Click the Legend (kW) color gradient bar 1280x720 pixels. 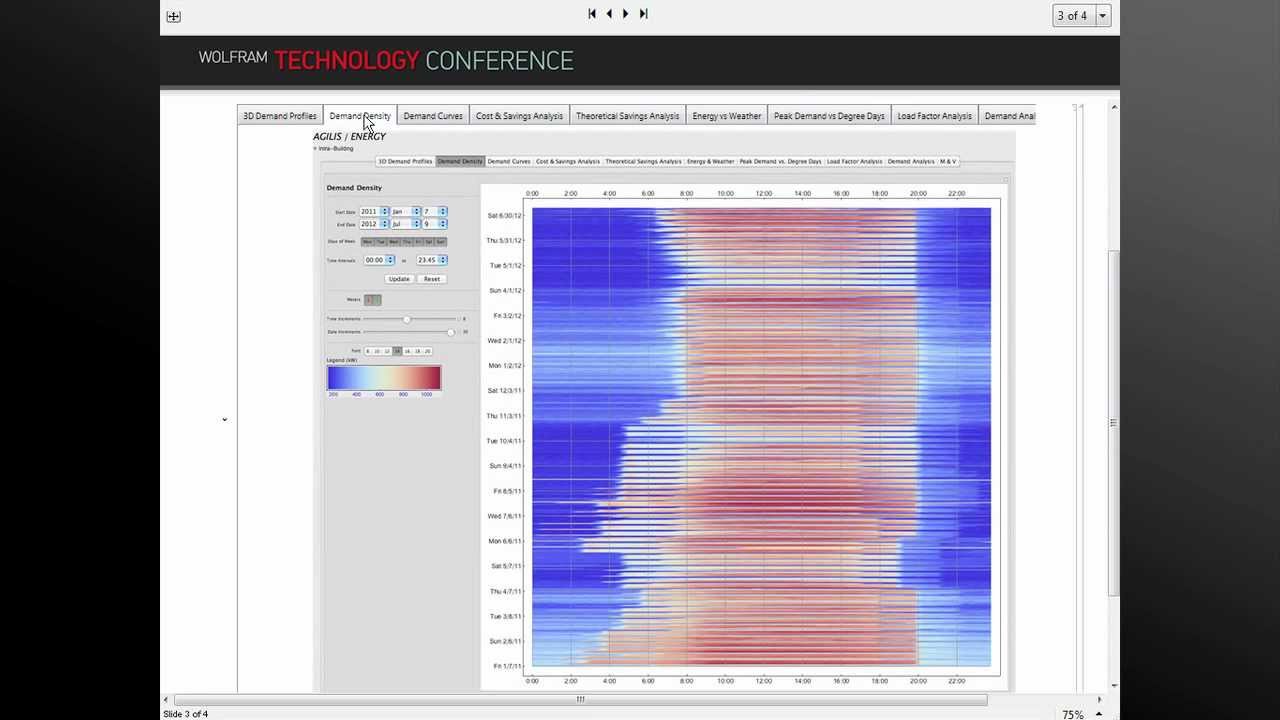384,377
